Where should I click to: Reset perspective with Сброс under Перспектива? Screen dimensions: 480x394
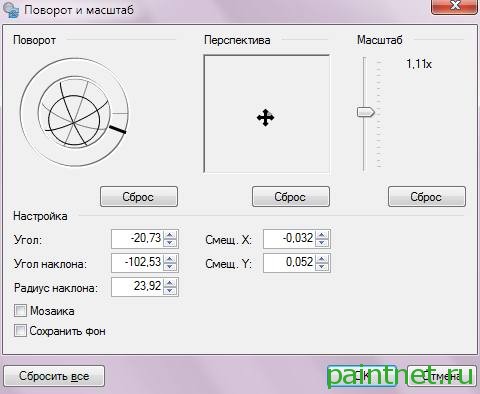291,197
